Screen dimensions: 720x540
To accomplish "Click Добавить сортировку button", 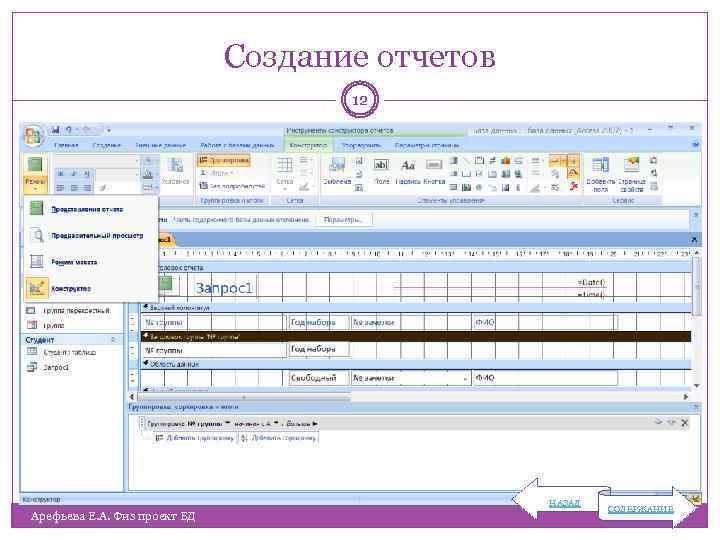I will click(279, 438).
